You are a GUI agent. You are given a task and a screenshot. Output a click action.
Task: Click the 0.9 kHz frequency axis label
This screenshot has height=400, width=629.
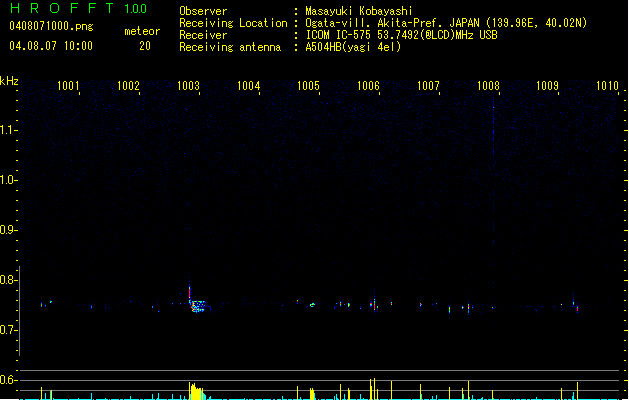7,230
